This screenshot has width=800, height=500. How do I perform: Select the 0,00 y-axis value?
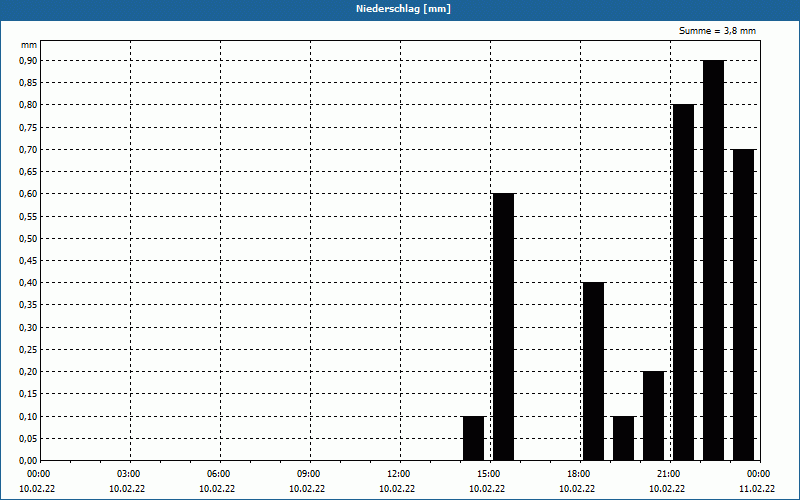pyautogui.click(x=28, y=461)
